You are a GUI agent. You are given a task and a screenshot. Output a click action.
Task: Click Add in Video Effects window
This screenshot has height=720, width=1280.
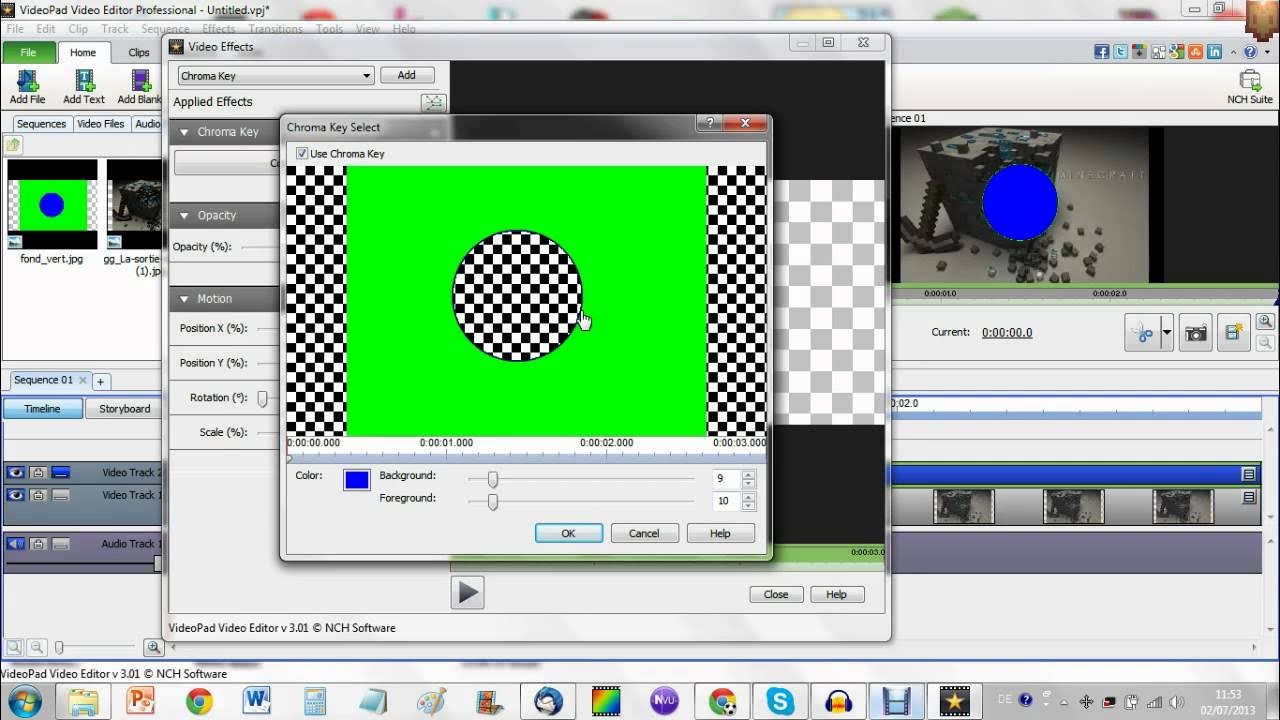pos(406,75)
